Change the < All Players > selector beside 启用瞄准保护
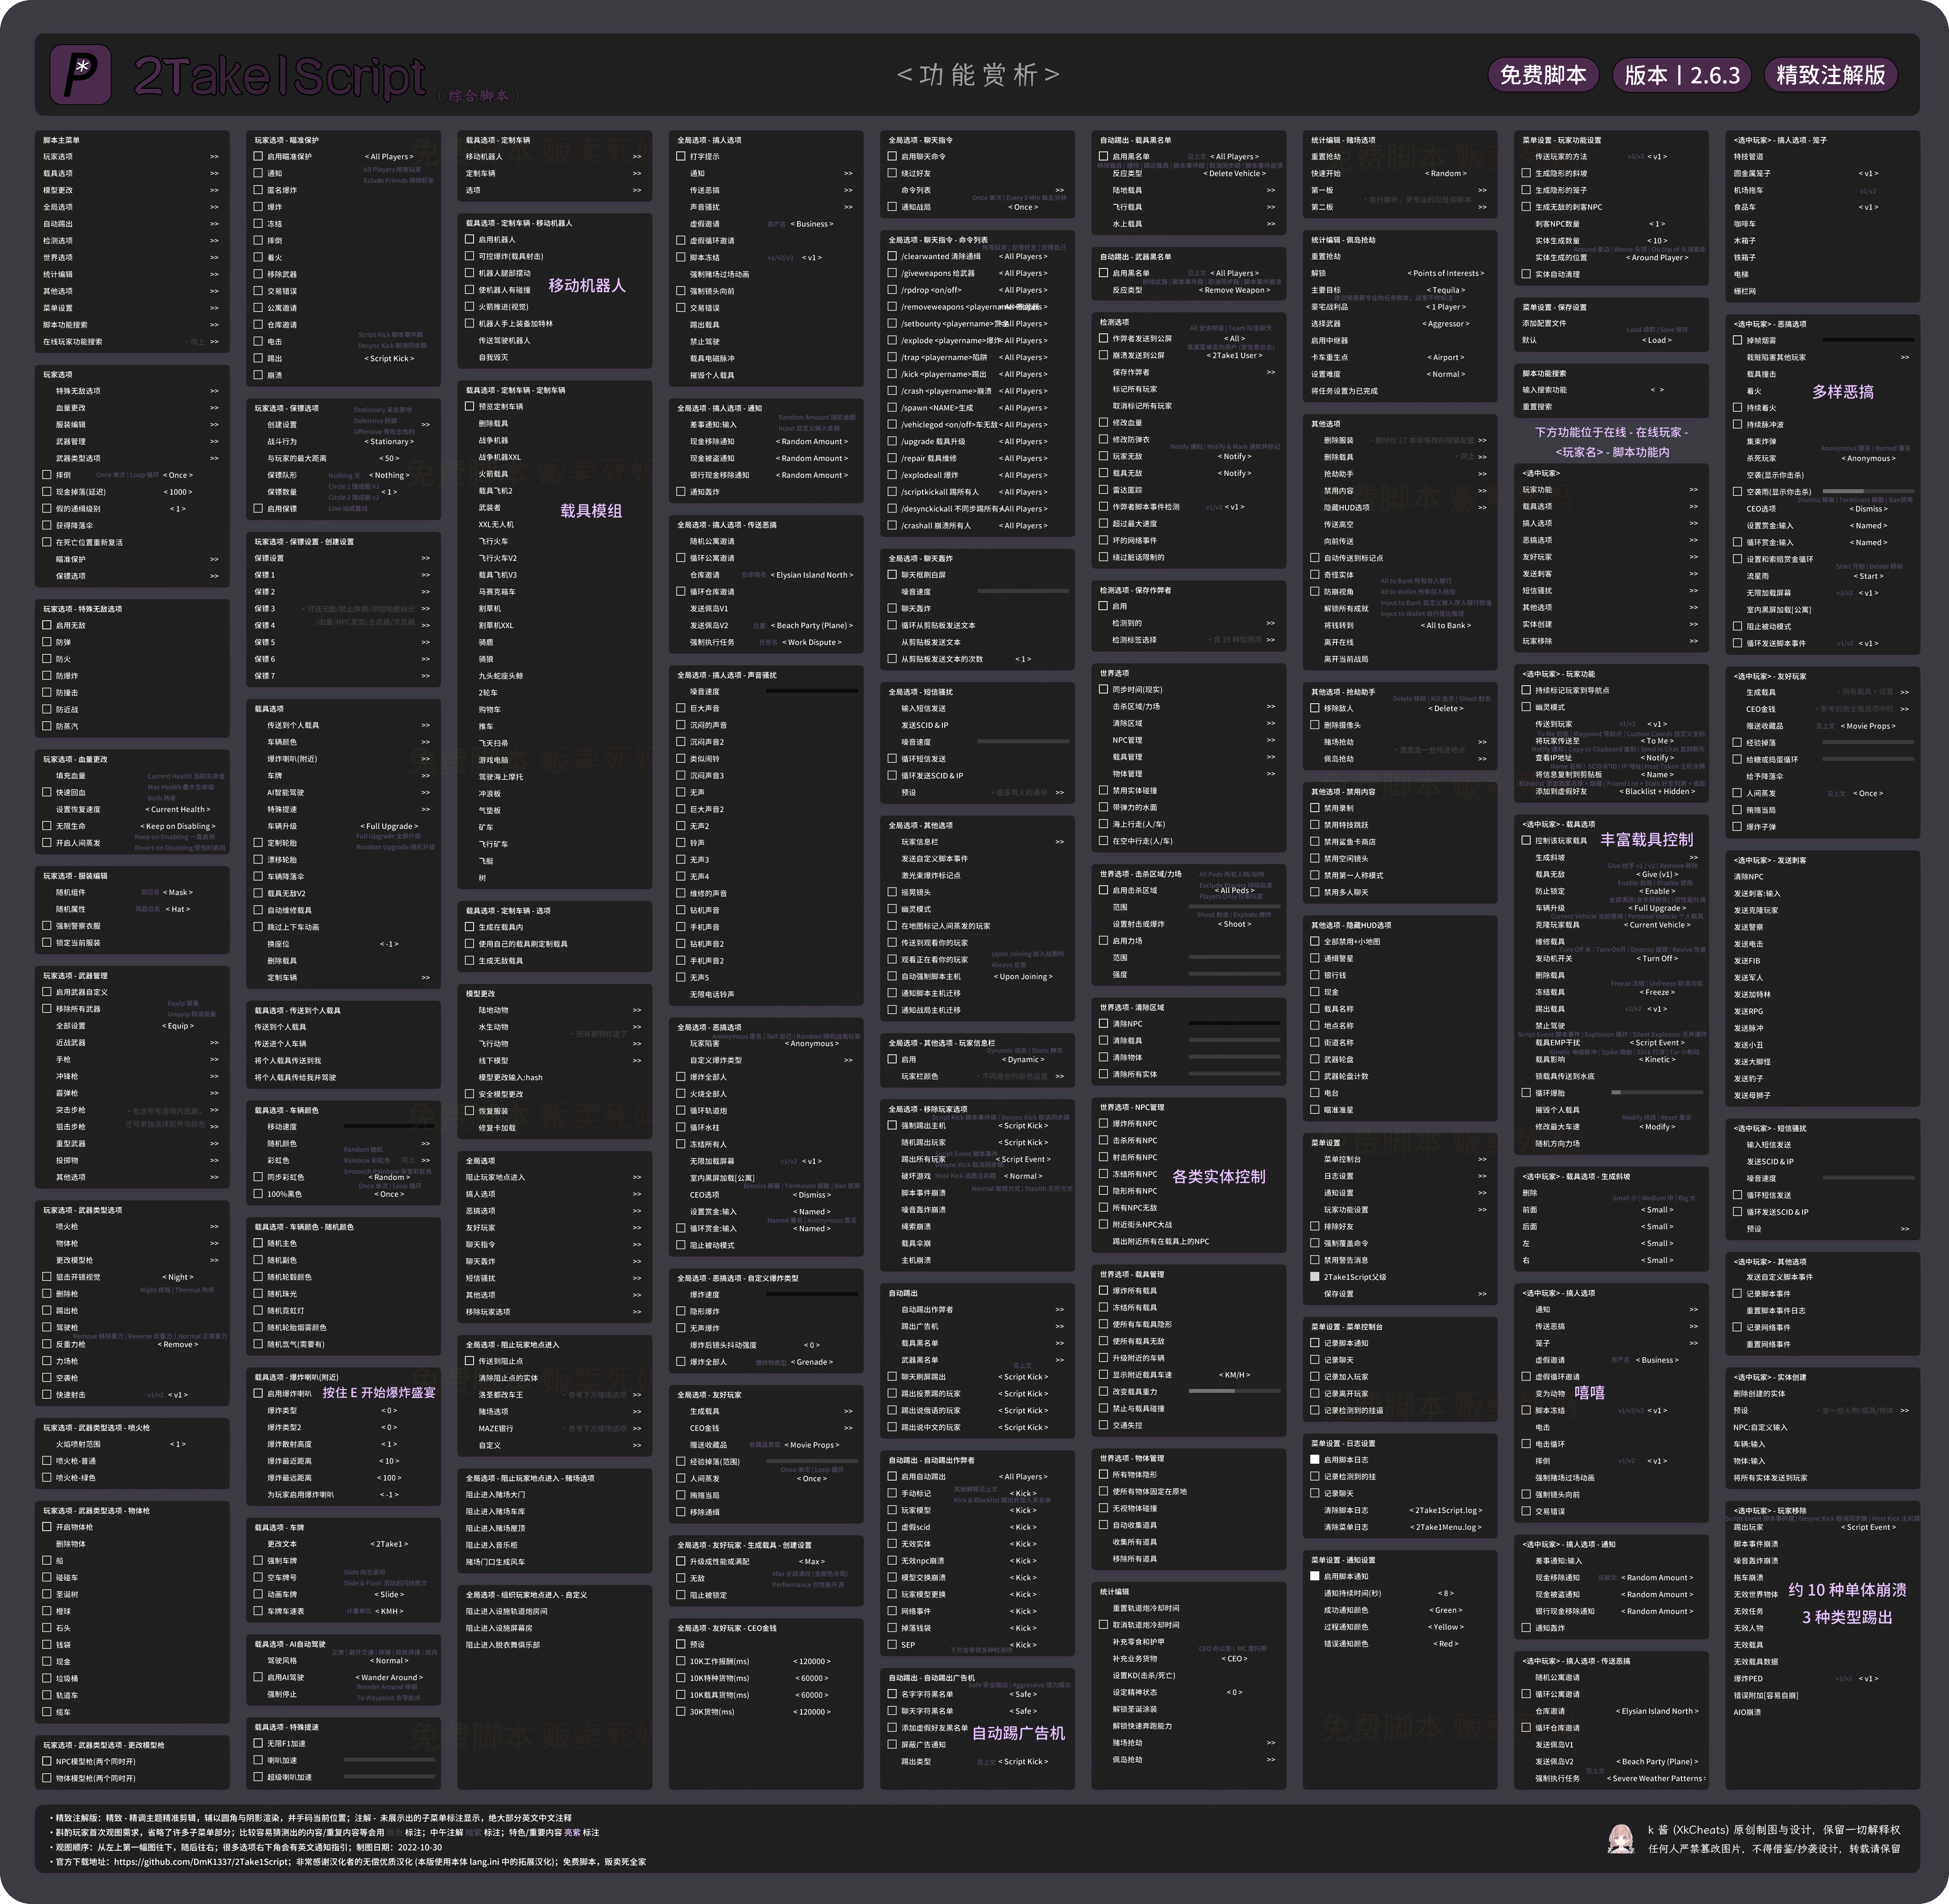Viewport: 1949px width, 1904px height. tap(389, 157)
